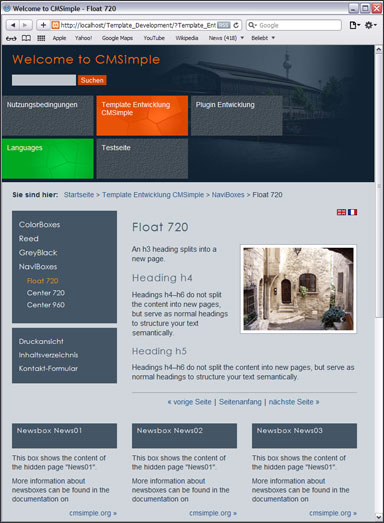
Task: Switch language via the UK flag
Action: pyautogui.click(x=341, y=212)
